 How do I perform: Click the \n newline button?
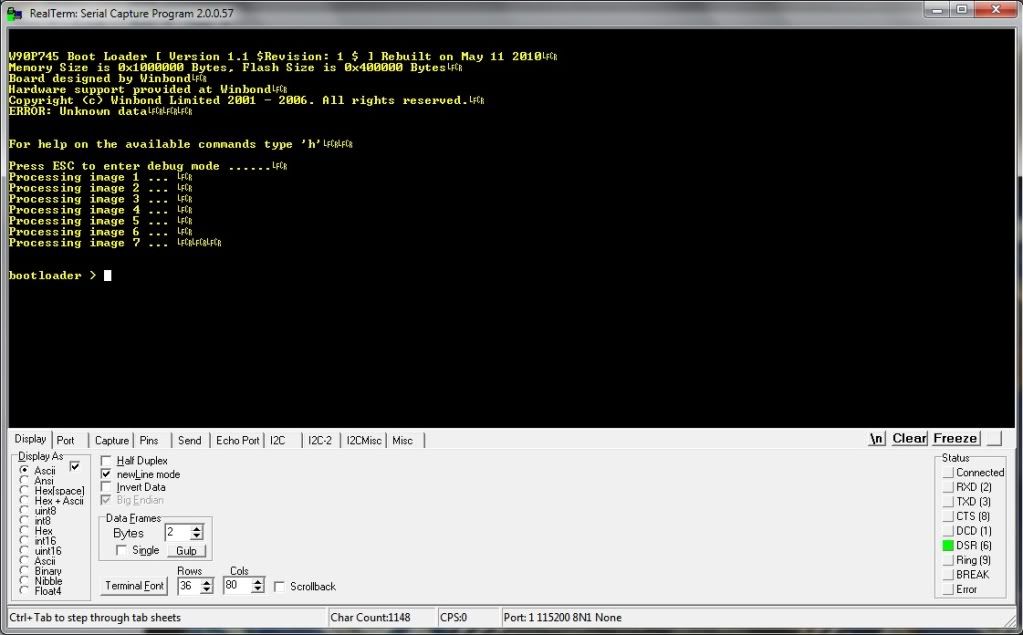click(877, 439)
